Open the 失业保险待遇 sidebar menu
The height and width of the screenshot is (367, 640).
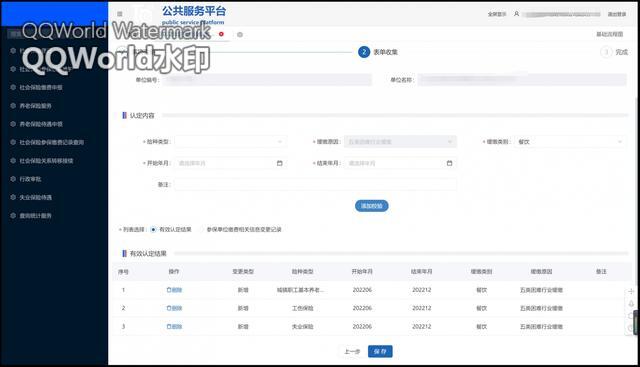36,197
